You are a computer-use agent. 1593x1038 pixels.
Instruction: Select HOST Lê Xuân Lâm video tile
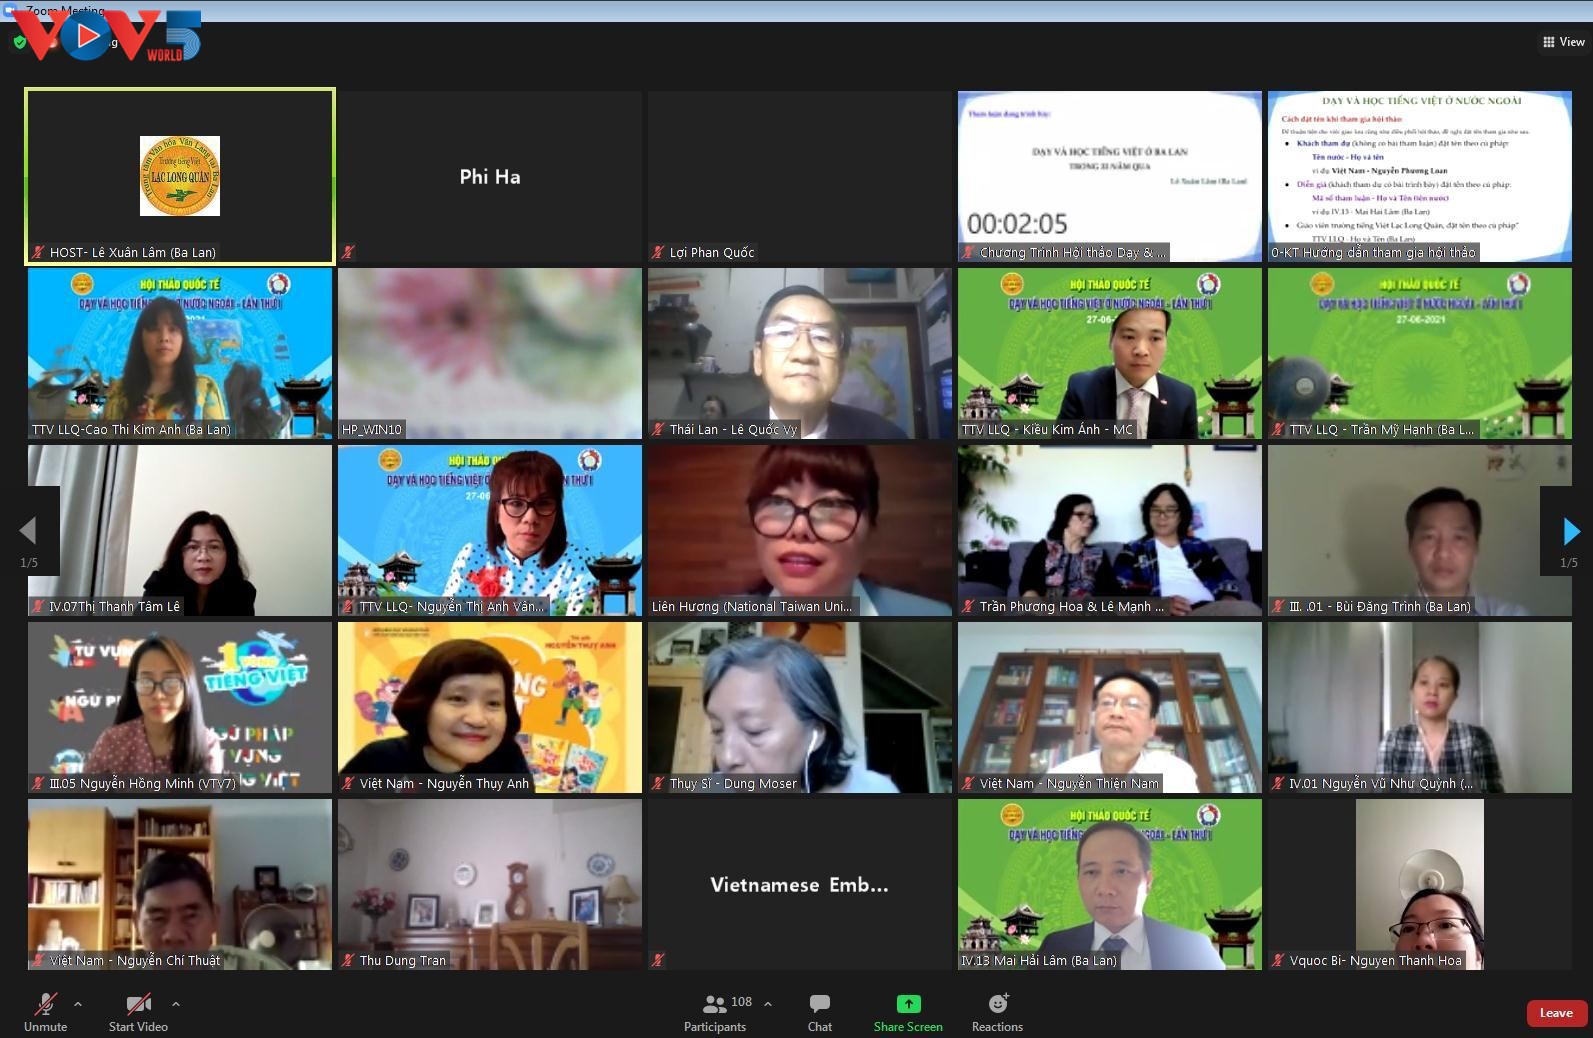(180, 177)
